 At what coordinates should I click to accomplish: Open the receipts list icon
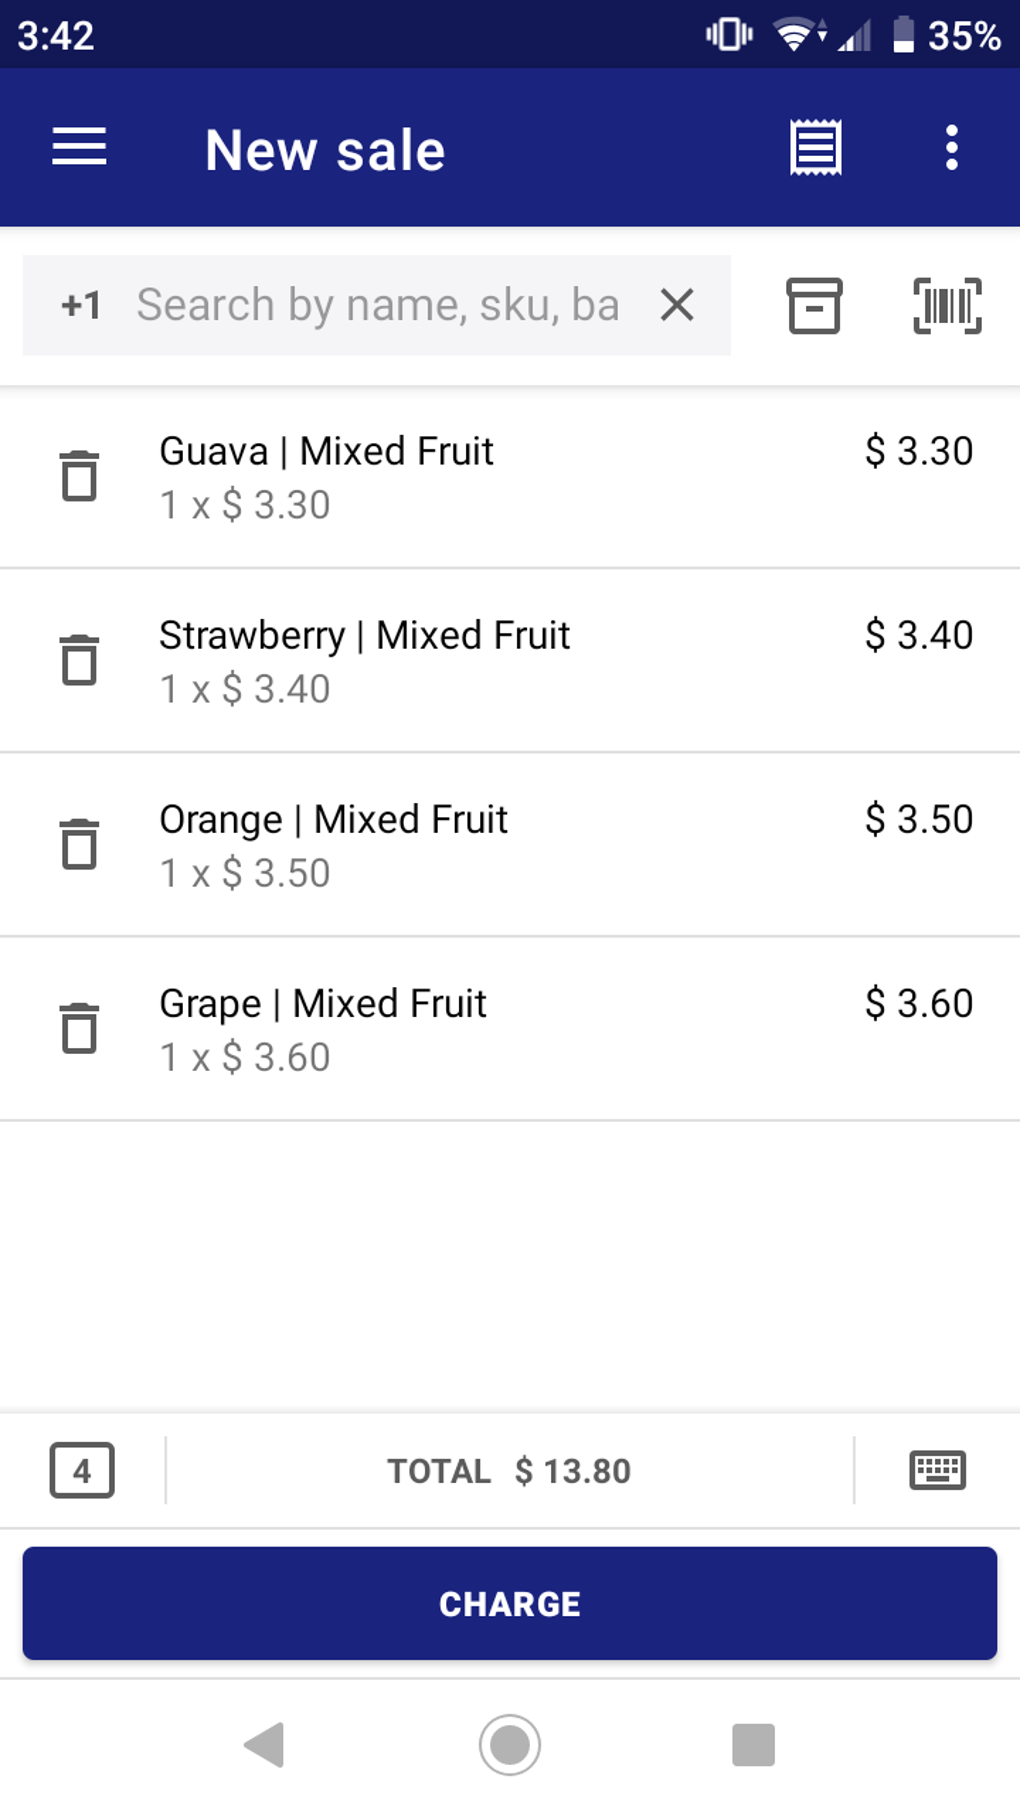(815, 148)
